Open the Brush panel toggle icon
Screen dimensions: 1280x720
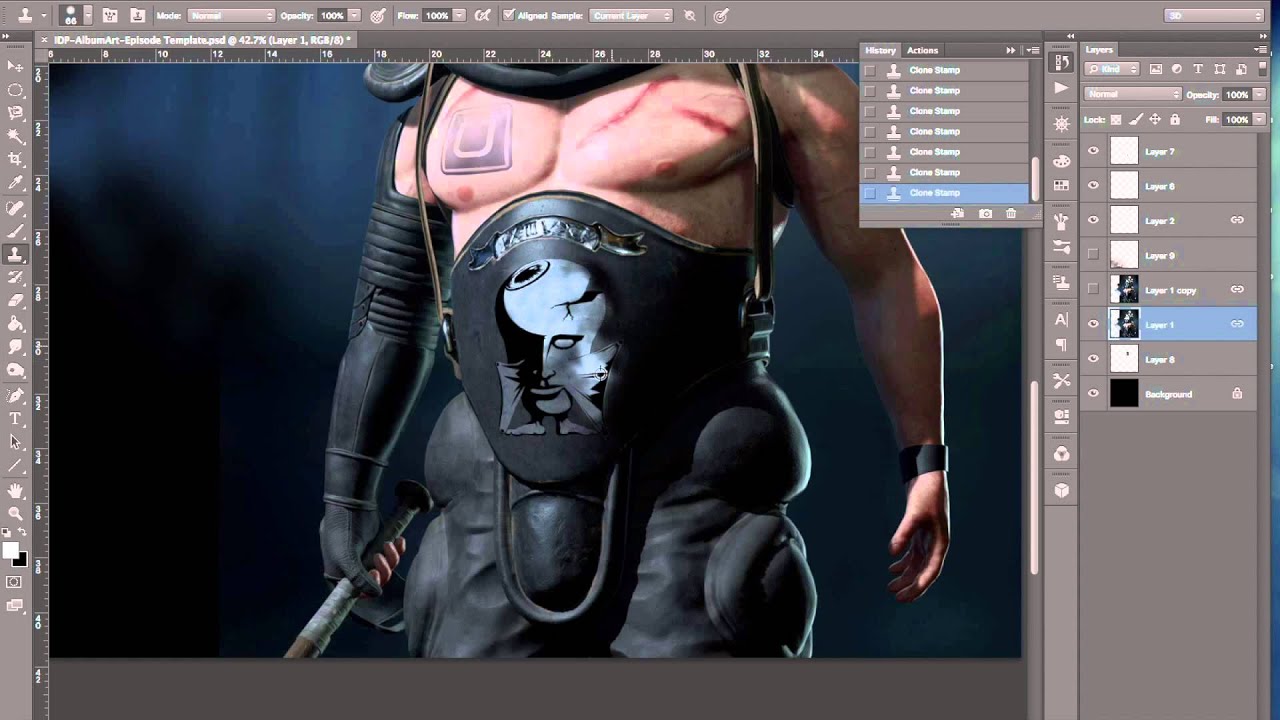(x=110, y=16)
